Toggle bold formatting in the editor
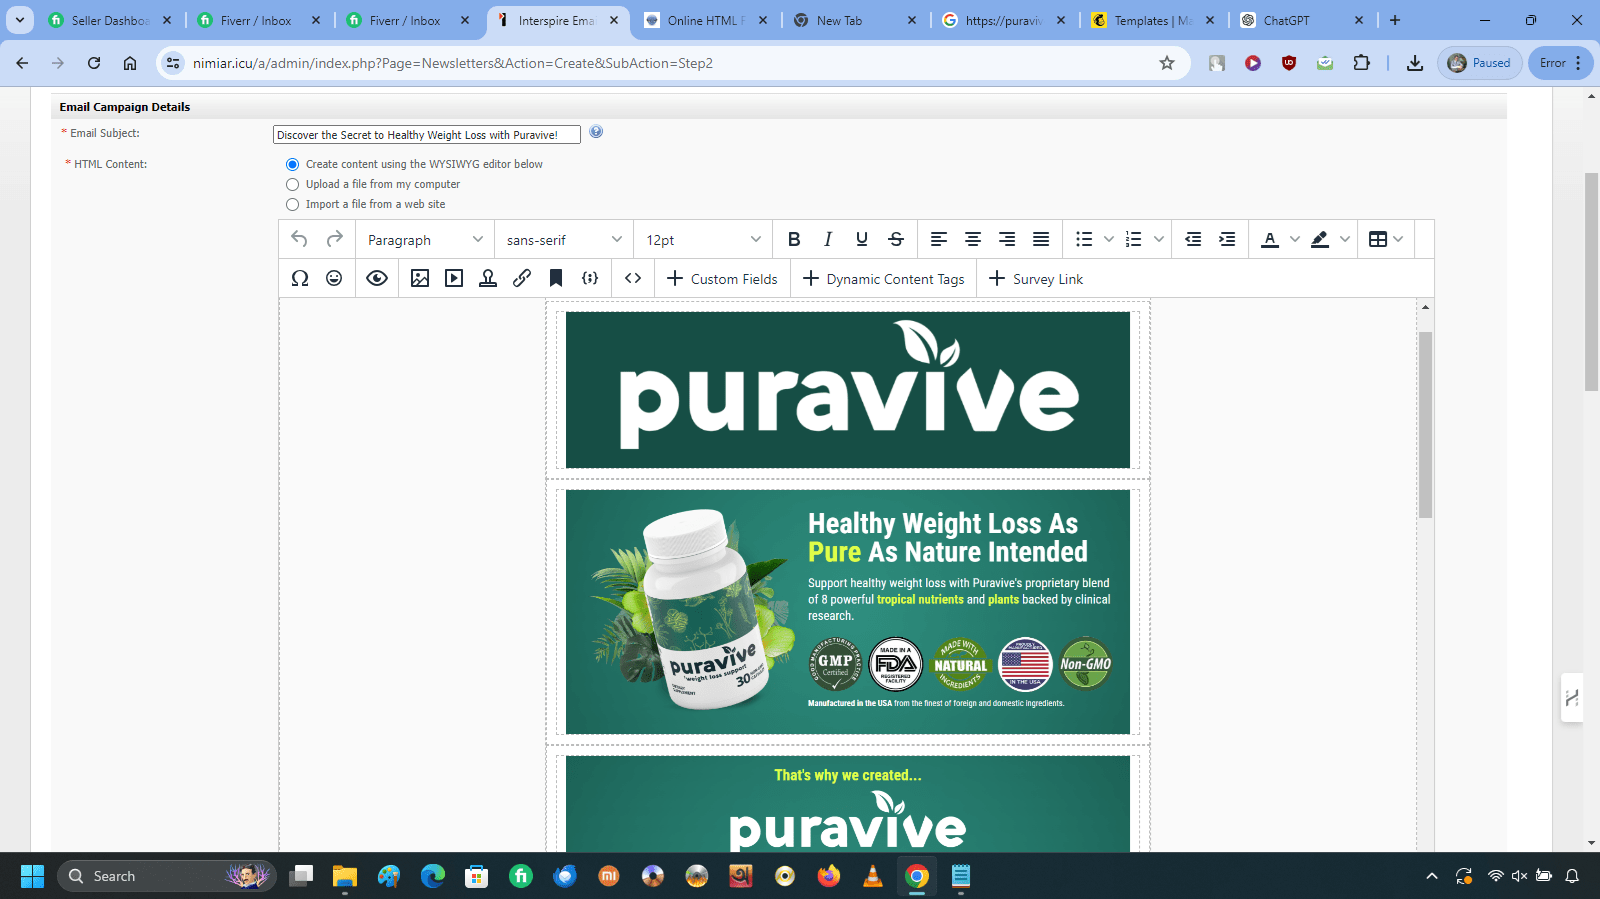1600x899 pixels. [x=794, y=239]
